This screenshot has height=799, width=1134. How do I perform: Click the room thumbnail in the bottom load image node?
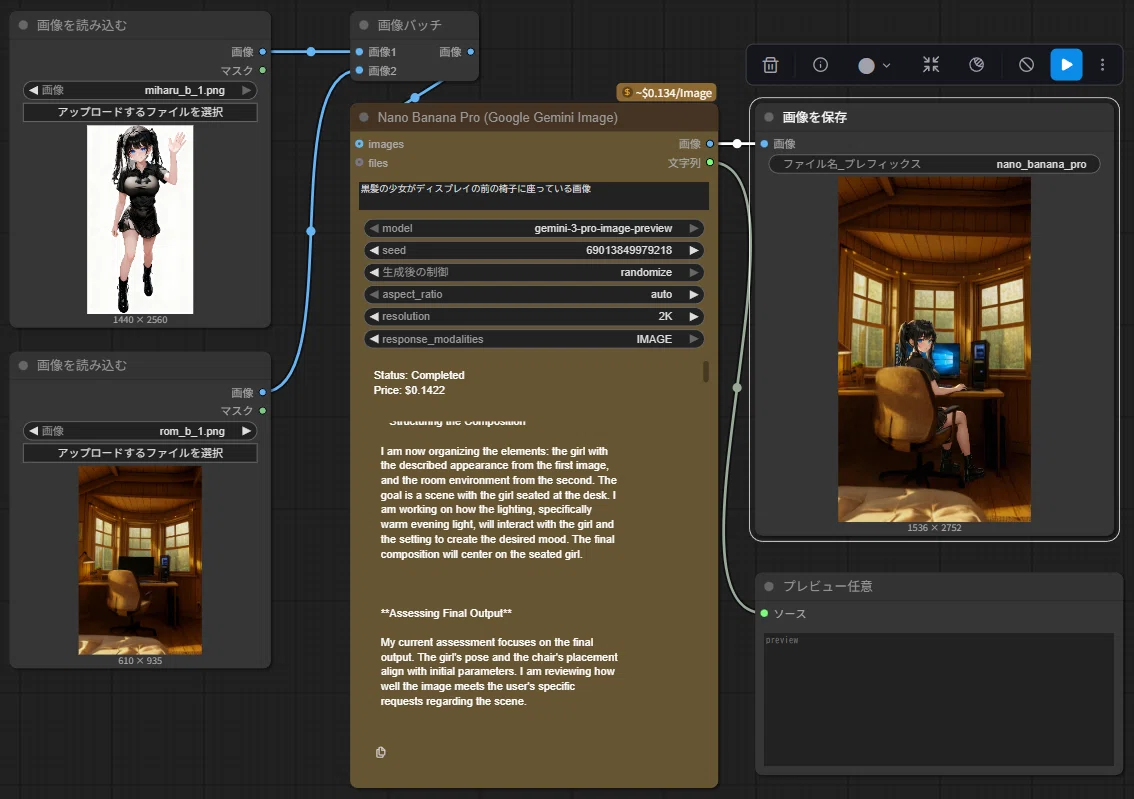click(x=140, y=560)
